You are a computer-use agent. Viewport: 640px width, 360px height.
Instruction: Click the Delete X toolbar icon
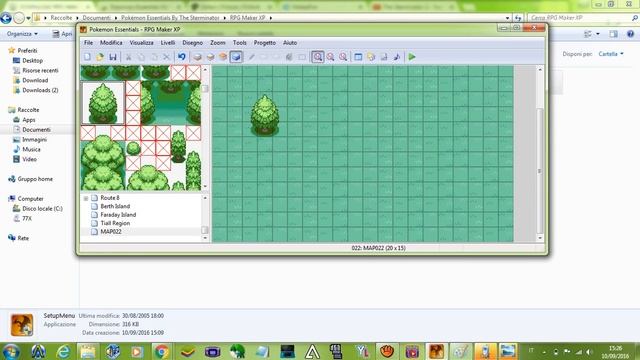click(x=167, y=57)
